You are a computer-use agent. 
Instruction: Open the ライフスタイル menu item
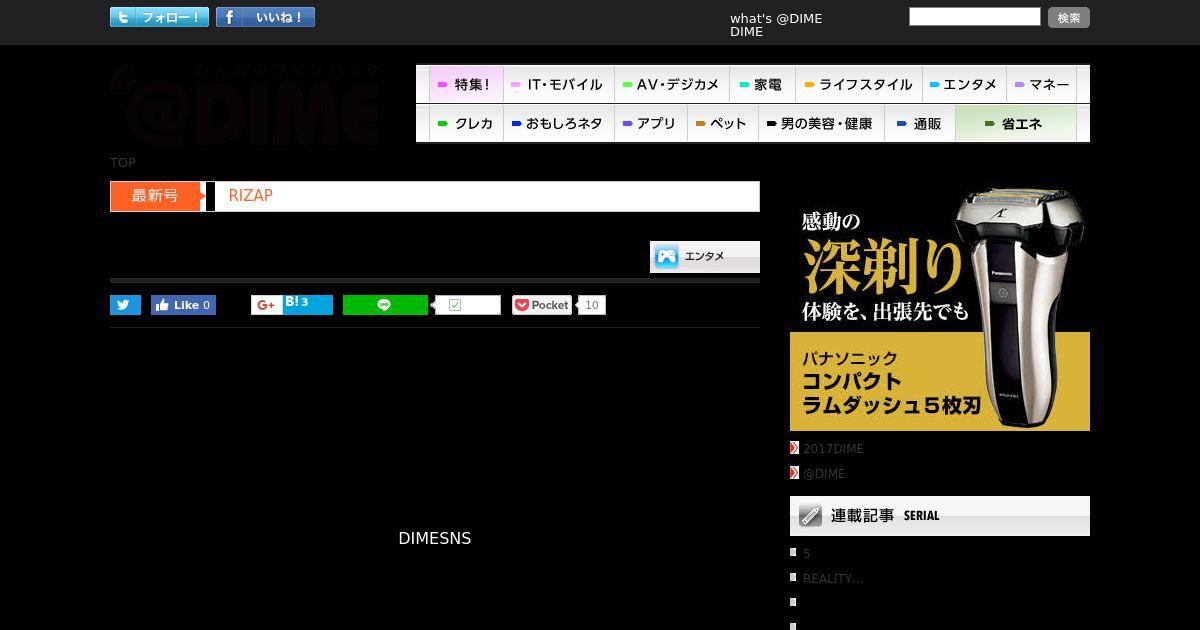[x=858, y=84]
